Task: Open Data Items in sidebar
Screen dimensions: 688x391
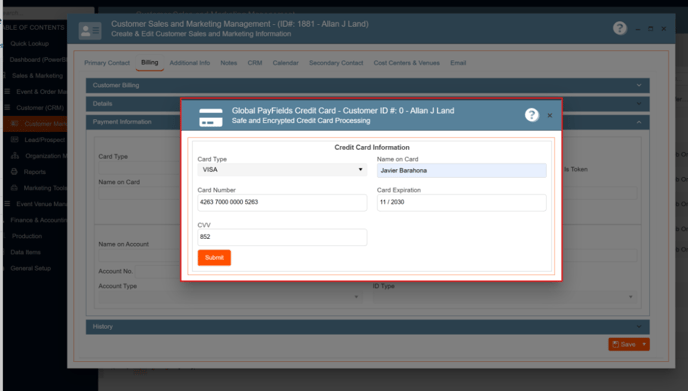Action: (x=25, y=252)
